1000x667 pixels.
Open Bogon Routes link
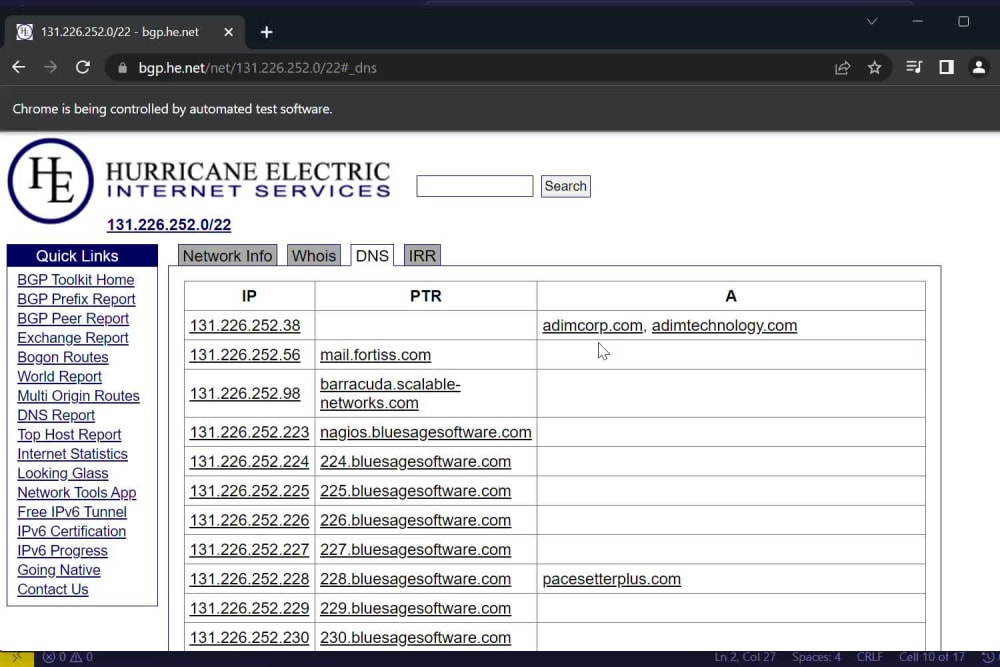pos(62,357)
